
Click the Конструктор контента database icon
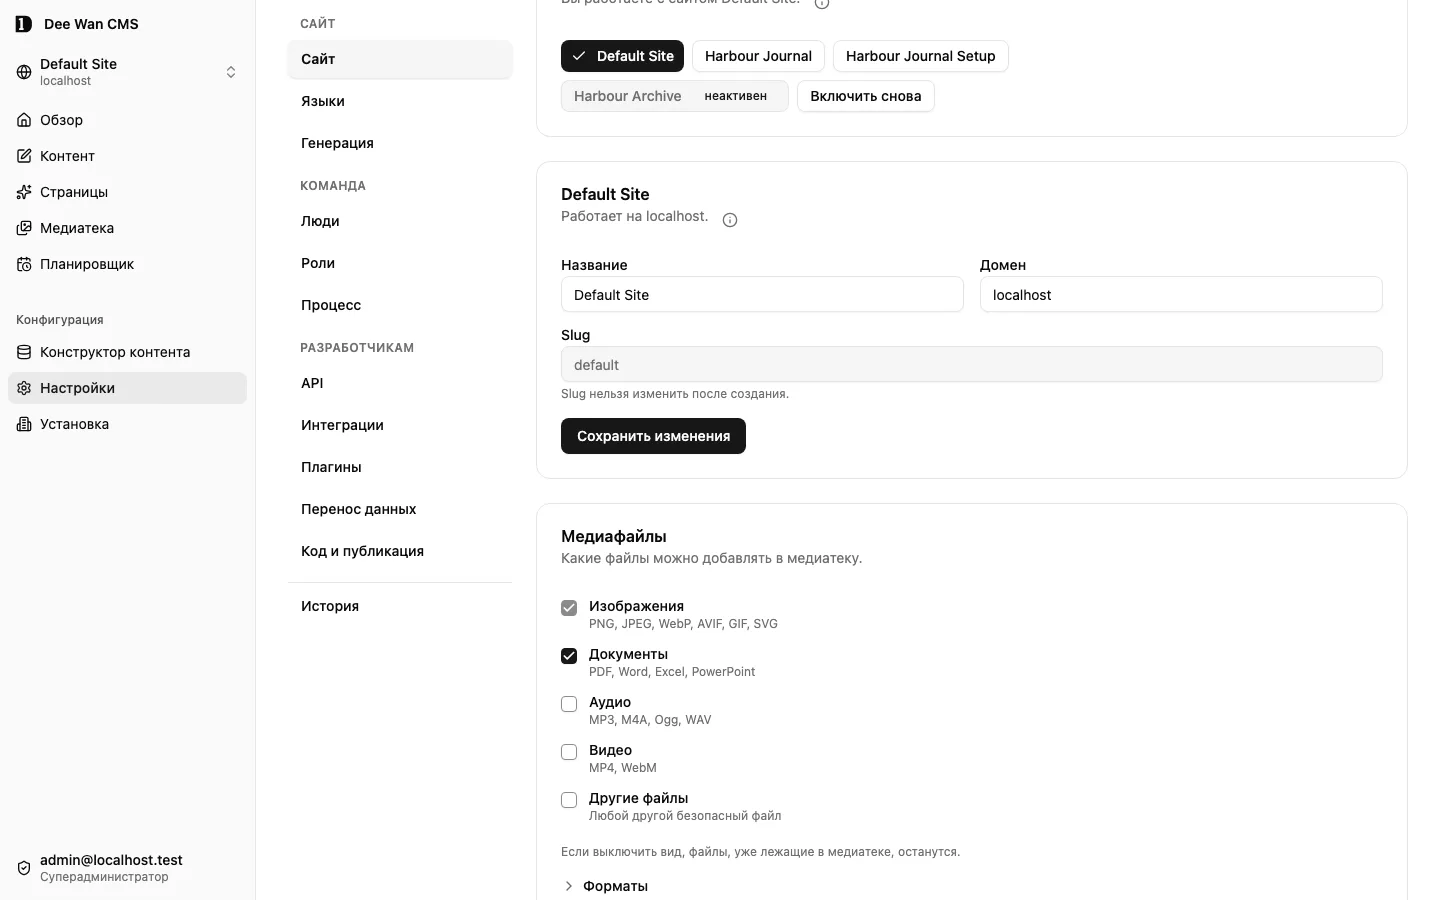(24, 352)
